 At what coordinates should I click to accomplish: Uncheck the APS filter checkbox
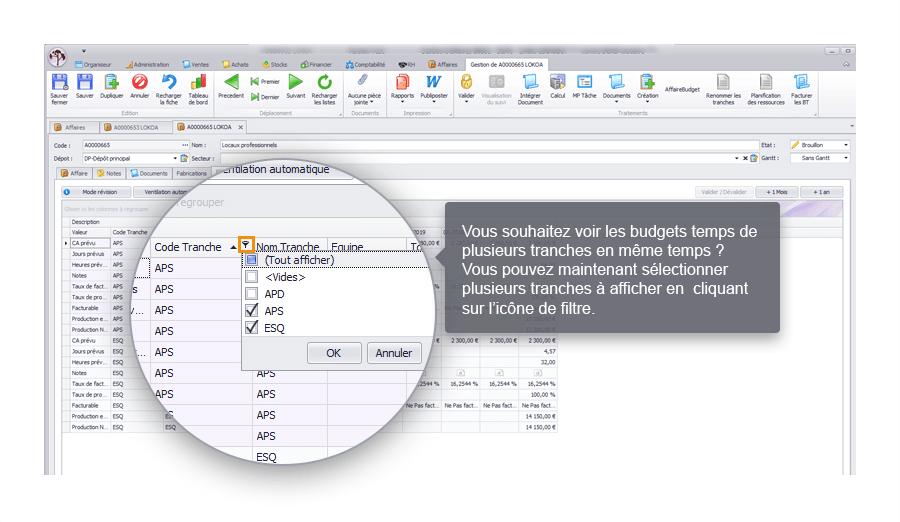[x=252, y=311]
